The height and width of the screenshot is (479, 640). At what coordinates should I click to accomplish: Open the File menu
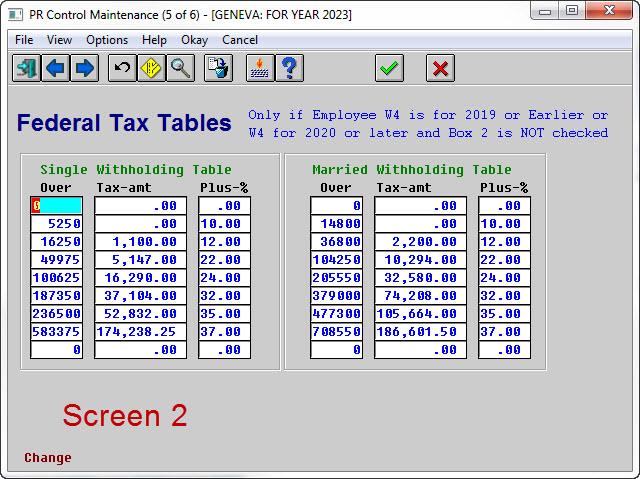click(x=24, y=40)
